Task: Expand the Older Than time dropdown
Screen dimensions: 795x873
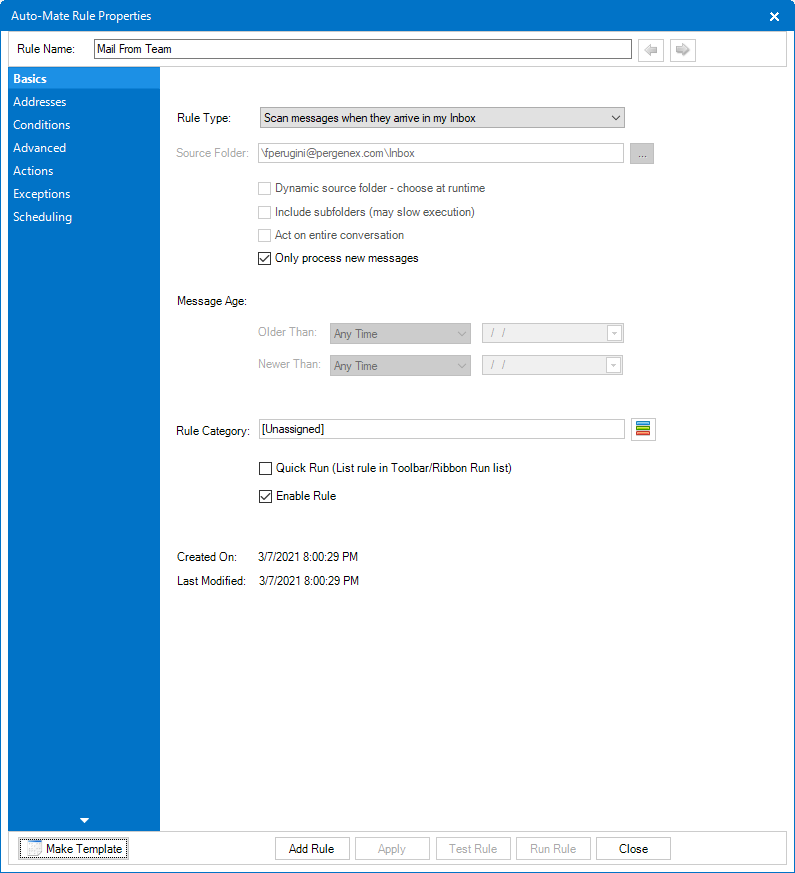Action: click(x=400, y=334)
